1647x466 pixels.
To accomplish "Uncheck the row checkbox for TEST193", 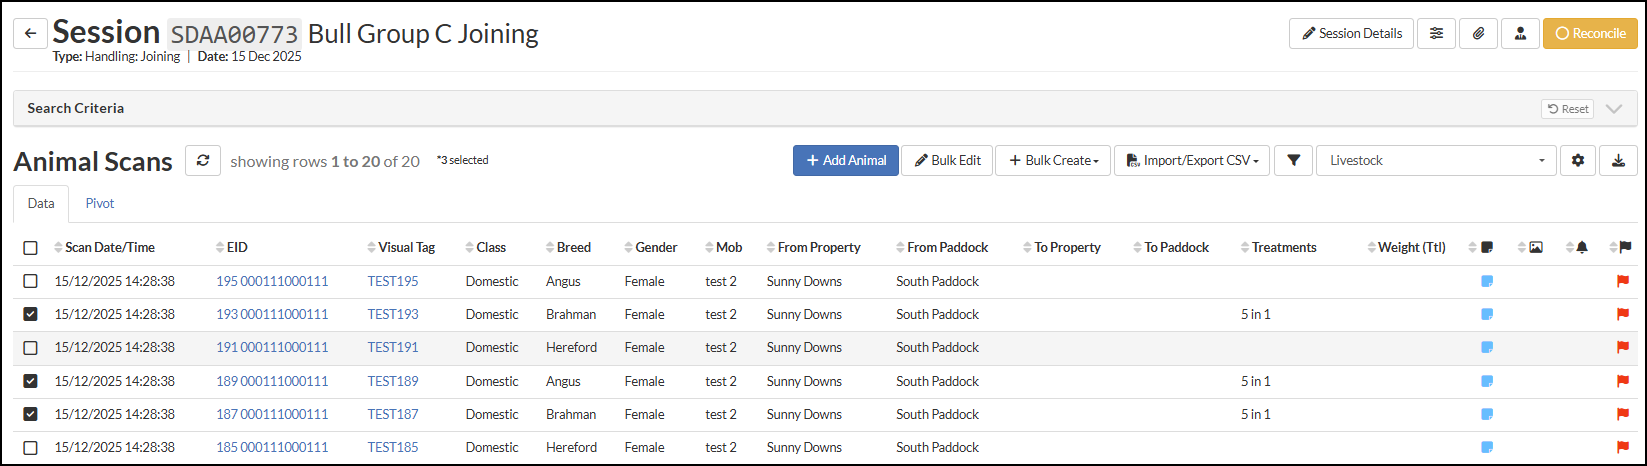I will [30, 315].
